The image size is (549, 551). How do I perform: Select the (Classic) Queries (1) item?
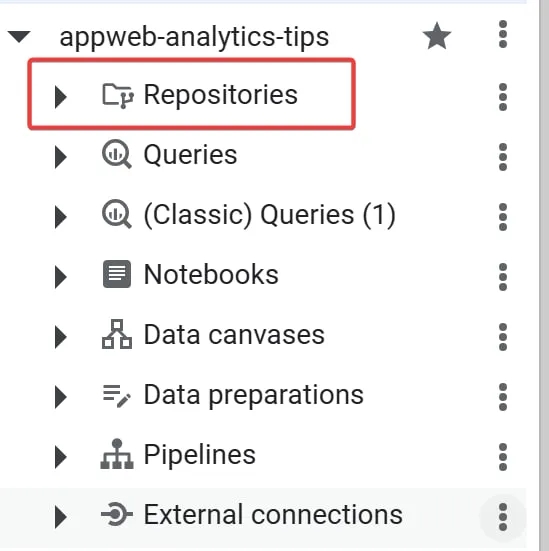click(x=270, y=215)
